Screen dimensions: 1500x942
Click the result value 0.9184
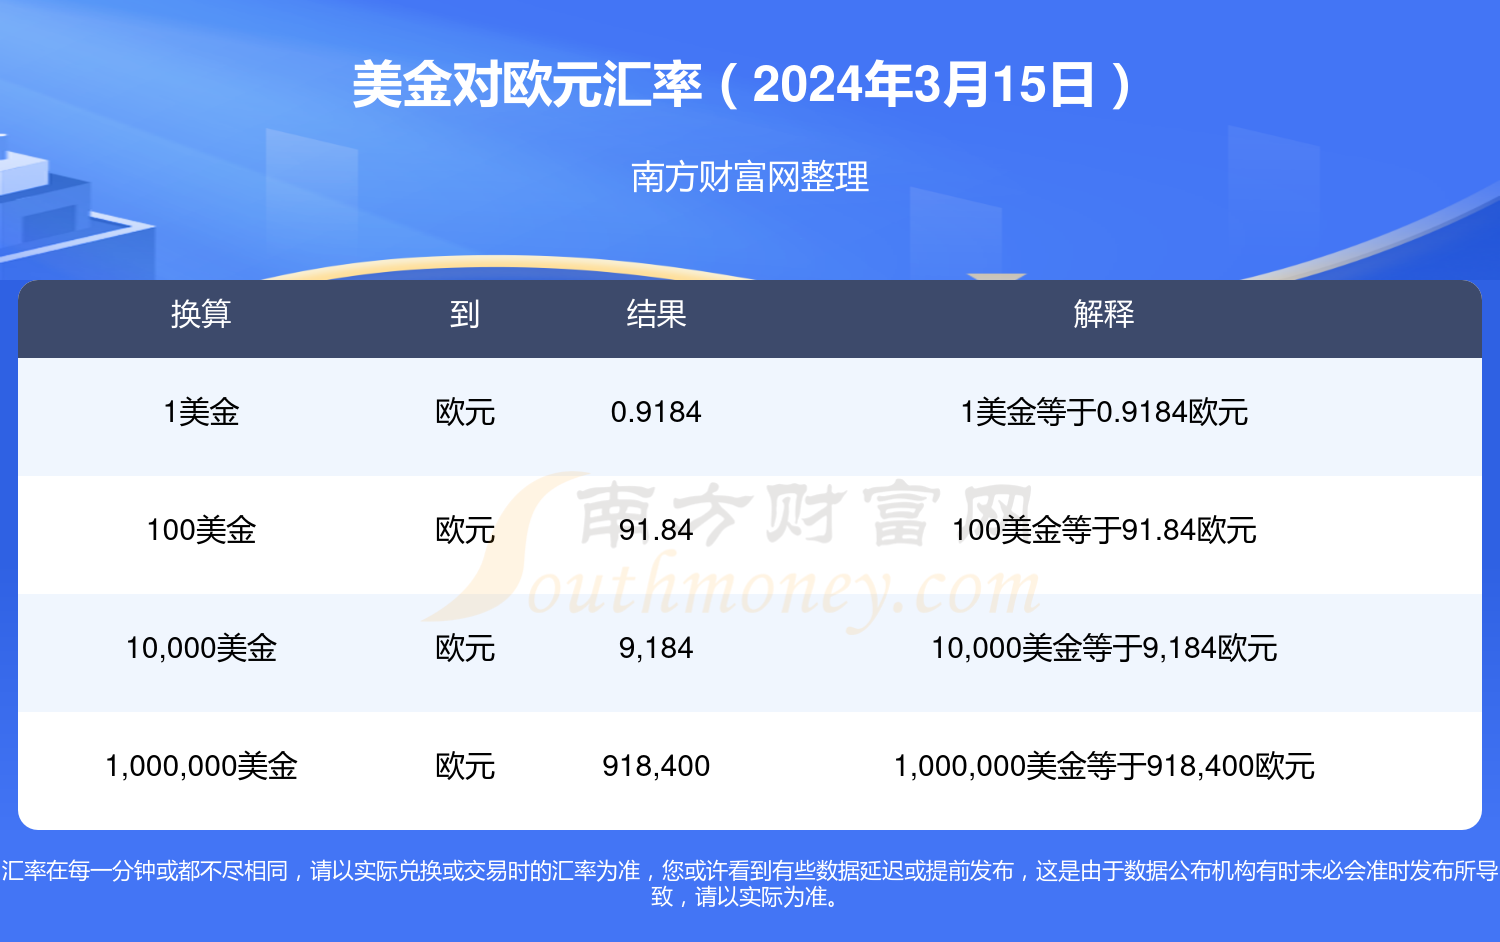tap(656, 412)
